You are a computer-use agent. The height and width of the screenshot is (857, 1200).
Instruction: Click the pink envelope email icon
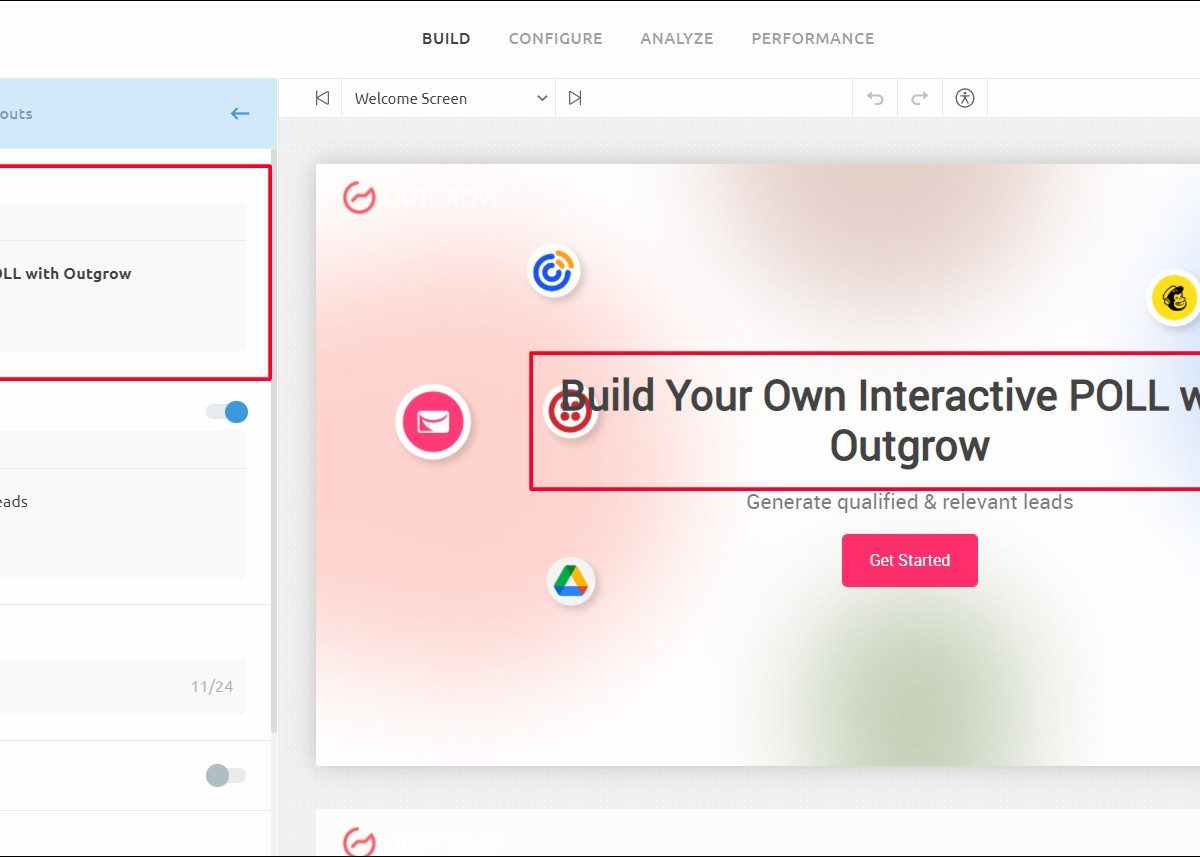point(433,422)
